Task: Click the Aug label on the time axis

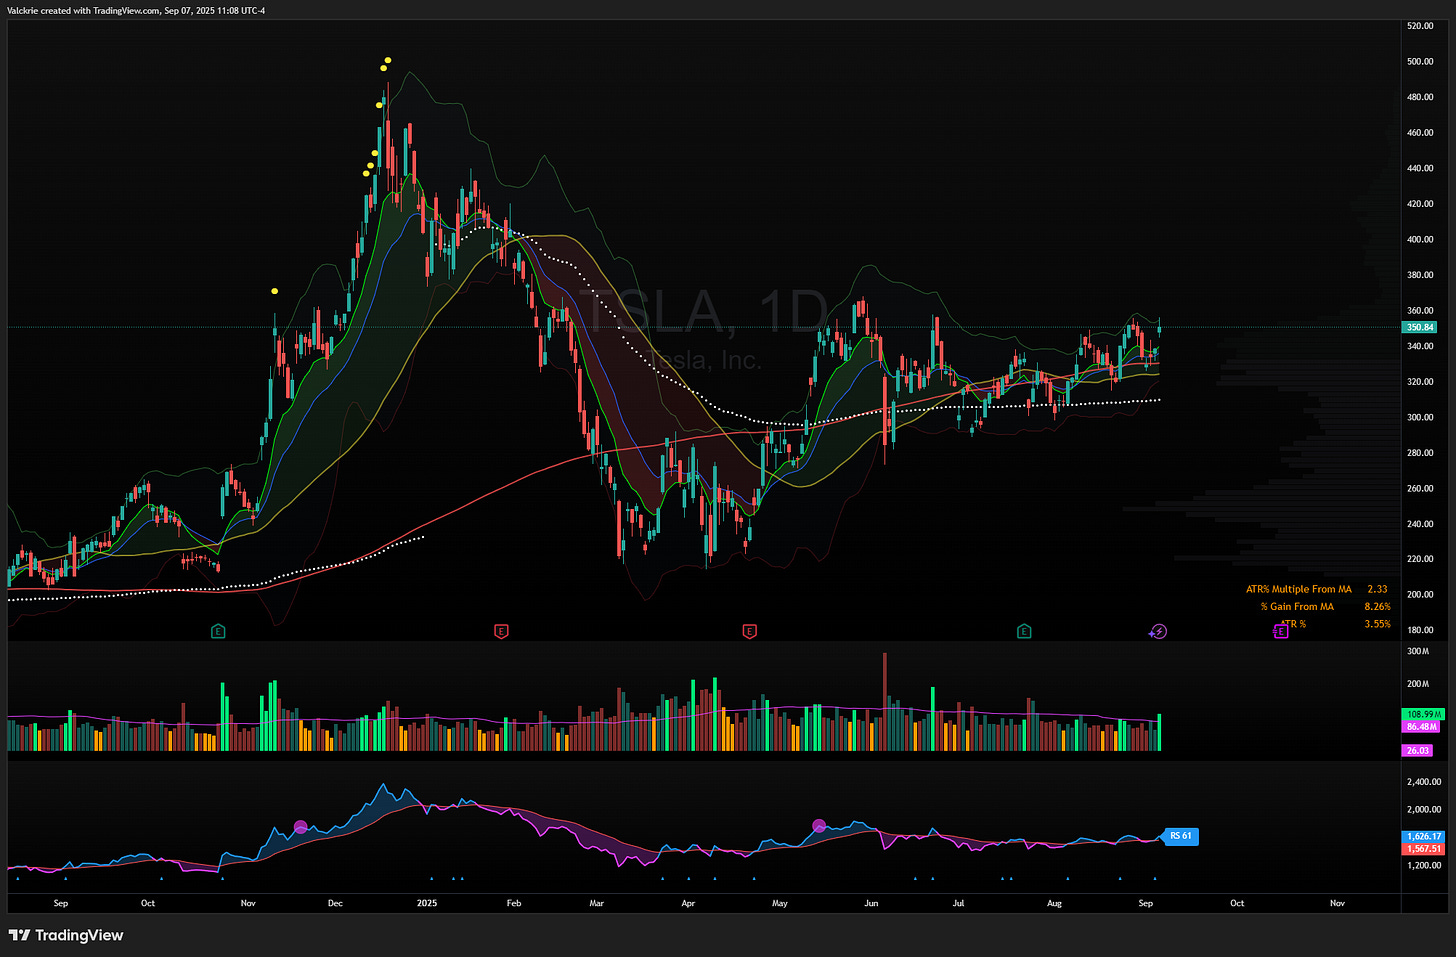Action: point(1054,903)
